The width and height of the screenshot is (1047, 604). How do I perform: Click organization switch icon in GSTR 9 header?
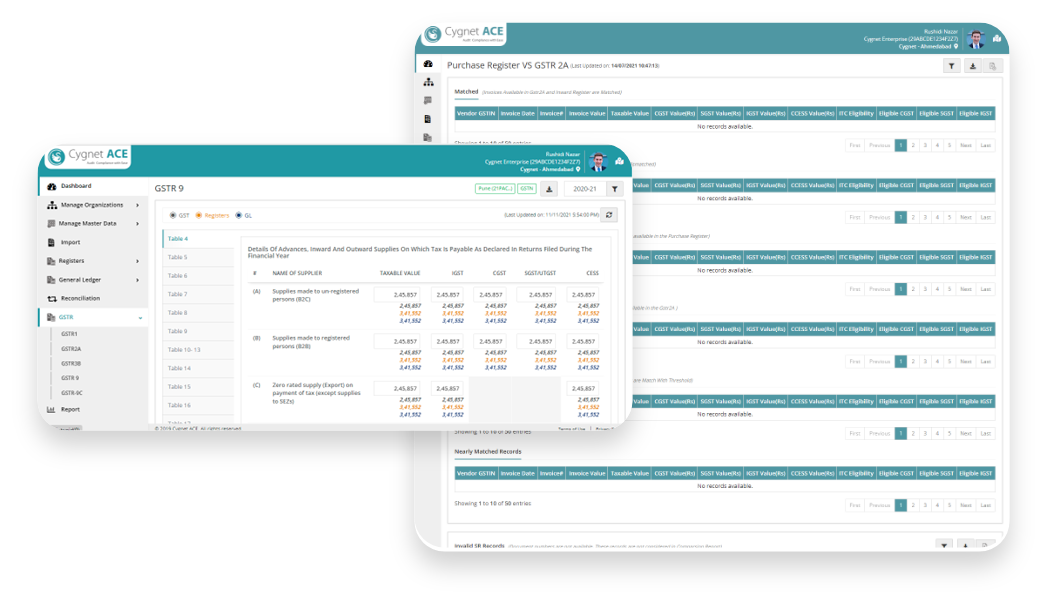pyautogui.click(x=619, y=161)
